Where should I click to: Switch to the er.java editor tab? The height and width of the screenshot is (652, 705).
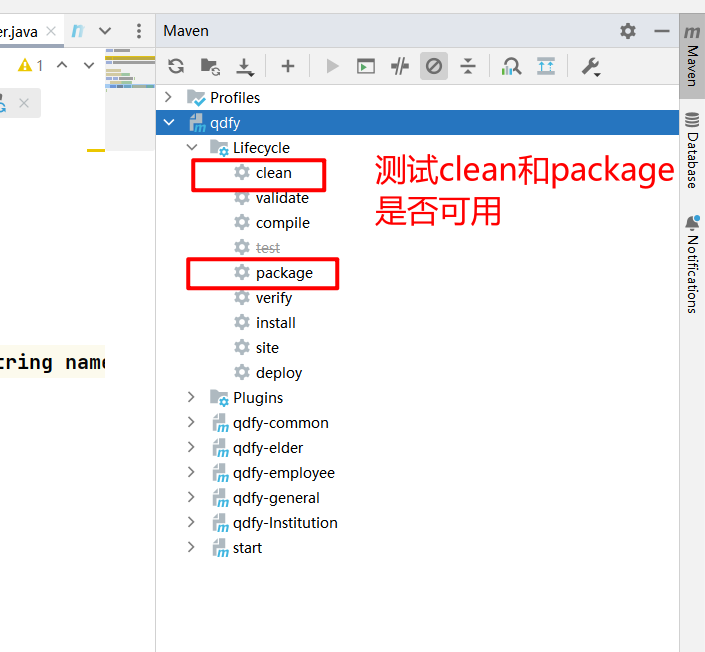(19, 31)
